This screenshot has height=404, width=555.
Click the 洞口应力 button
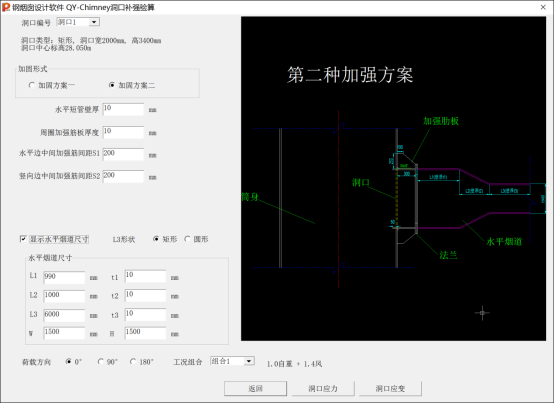pyautogui.click(x=323, y=388)
